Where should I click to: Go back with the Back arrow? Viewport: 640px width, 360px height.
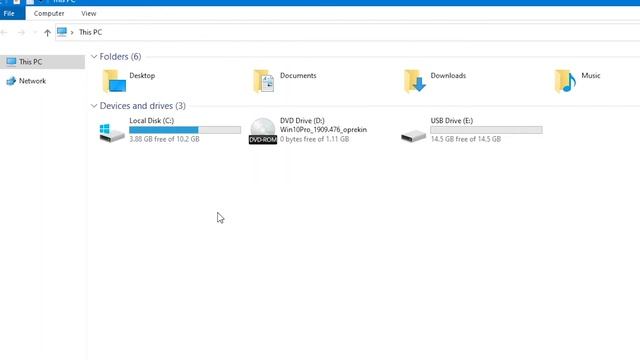[4, 32]
